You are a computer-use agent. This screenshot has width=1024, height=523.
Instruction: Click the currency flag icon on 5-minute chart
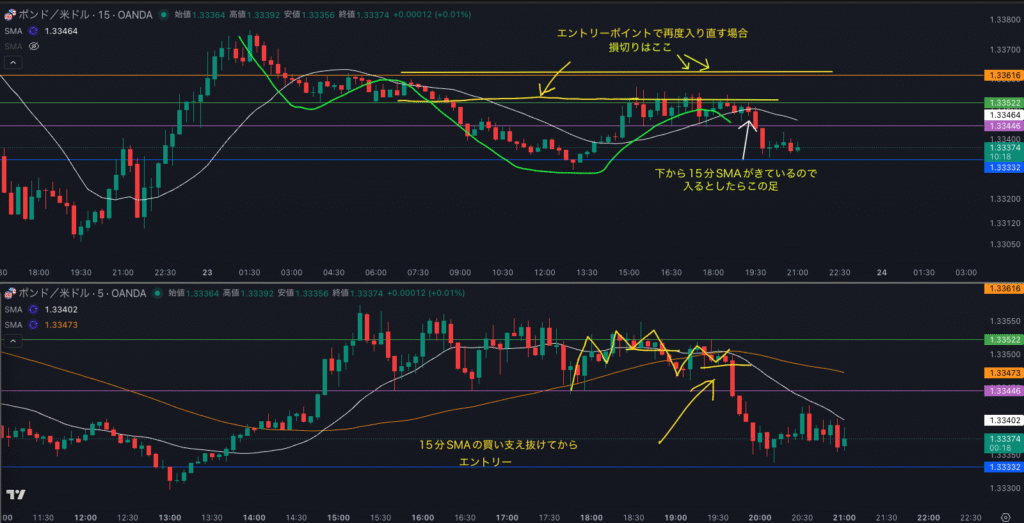pyautogui.click(x=9, y=293)
